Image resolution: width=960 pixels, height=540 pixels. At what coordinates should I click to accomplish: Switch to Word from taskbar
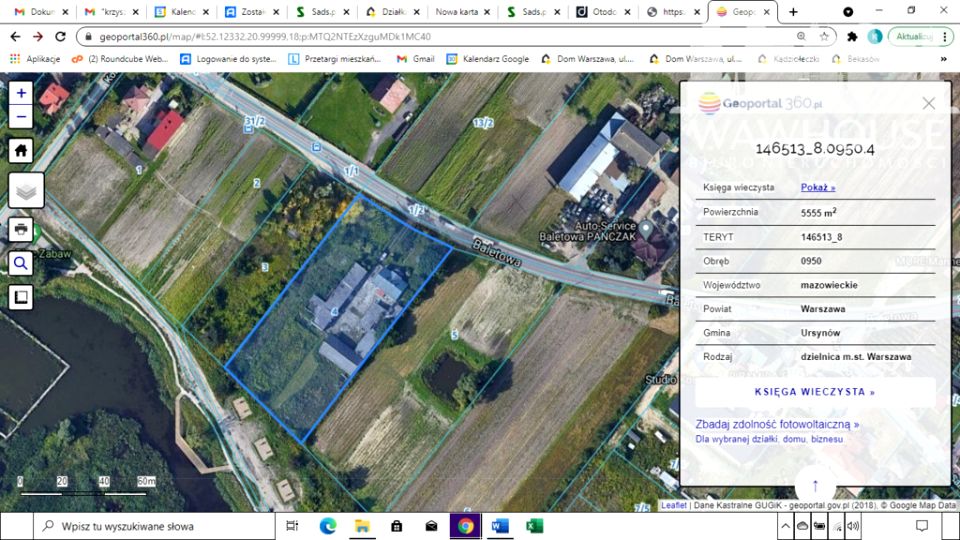500,526
